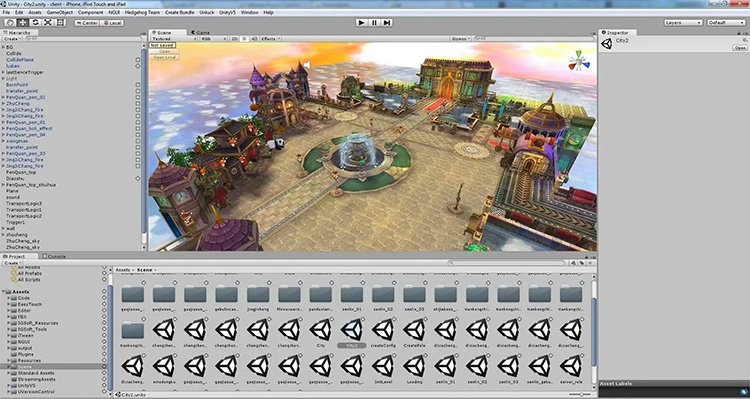750x399 pixels.
Task: Select the Hand view tool
Action: [x=10, y=22]
